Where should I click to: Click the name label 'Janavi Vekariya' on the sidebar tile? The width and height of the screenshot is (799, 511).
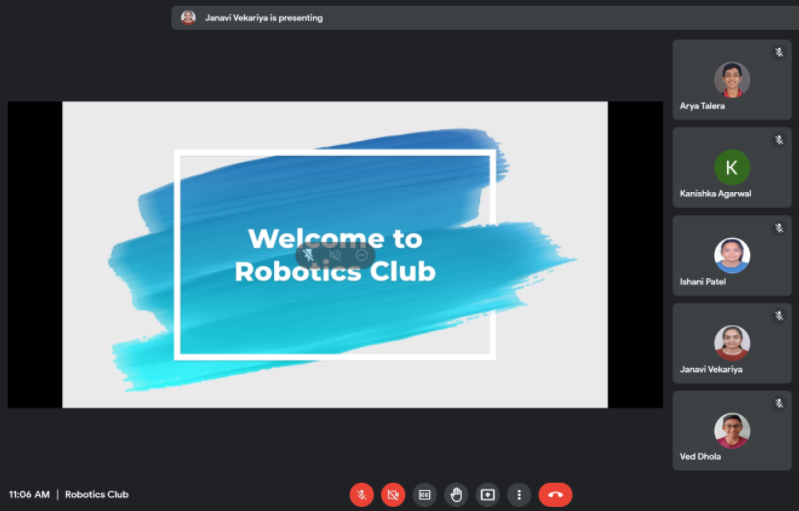711,369
